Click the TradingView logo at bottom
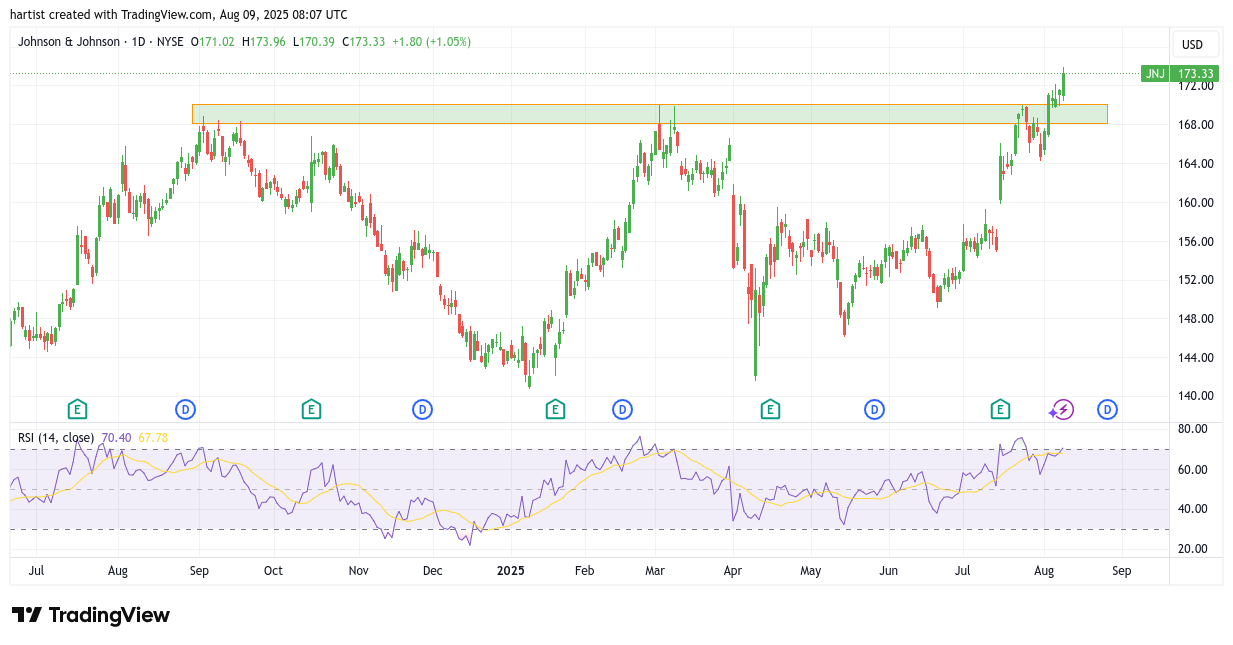This screenshot has height=645, width=1233. click(x=91, y=615)
